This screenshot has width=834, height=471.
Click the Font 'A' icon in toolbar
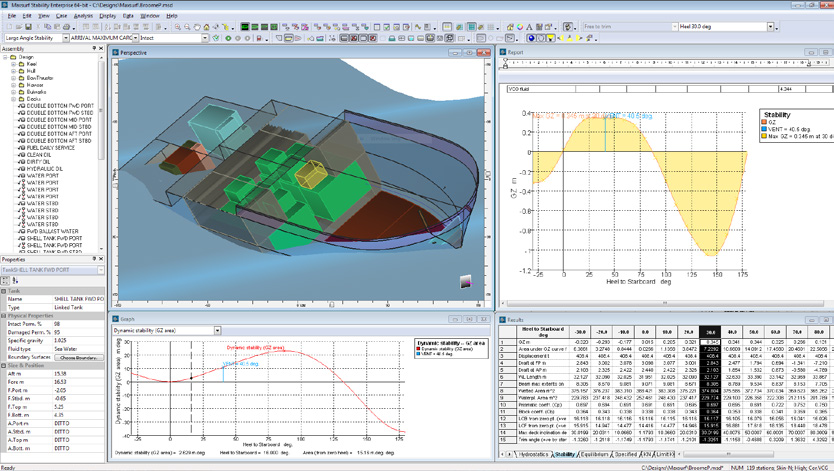point(529,27)
